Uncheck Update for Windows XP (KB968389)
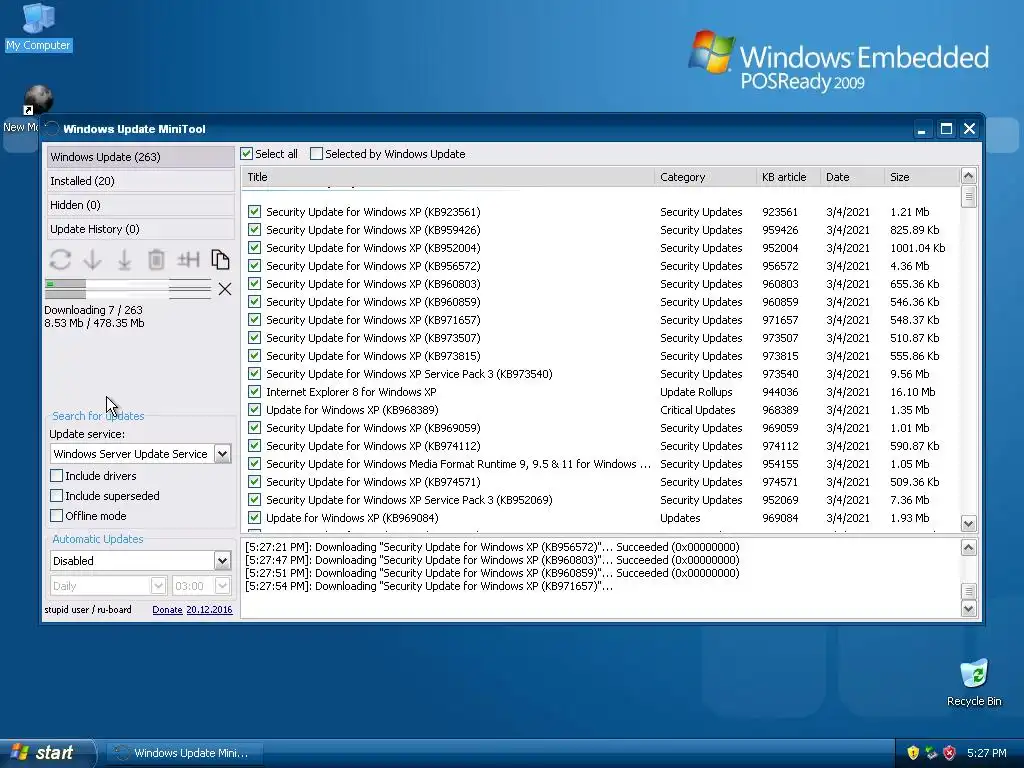The image size is (1024, 768). [x=255, y=409]
